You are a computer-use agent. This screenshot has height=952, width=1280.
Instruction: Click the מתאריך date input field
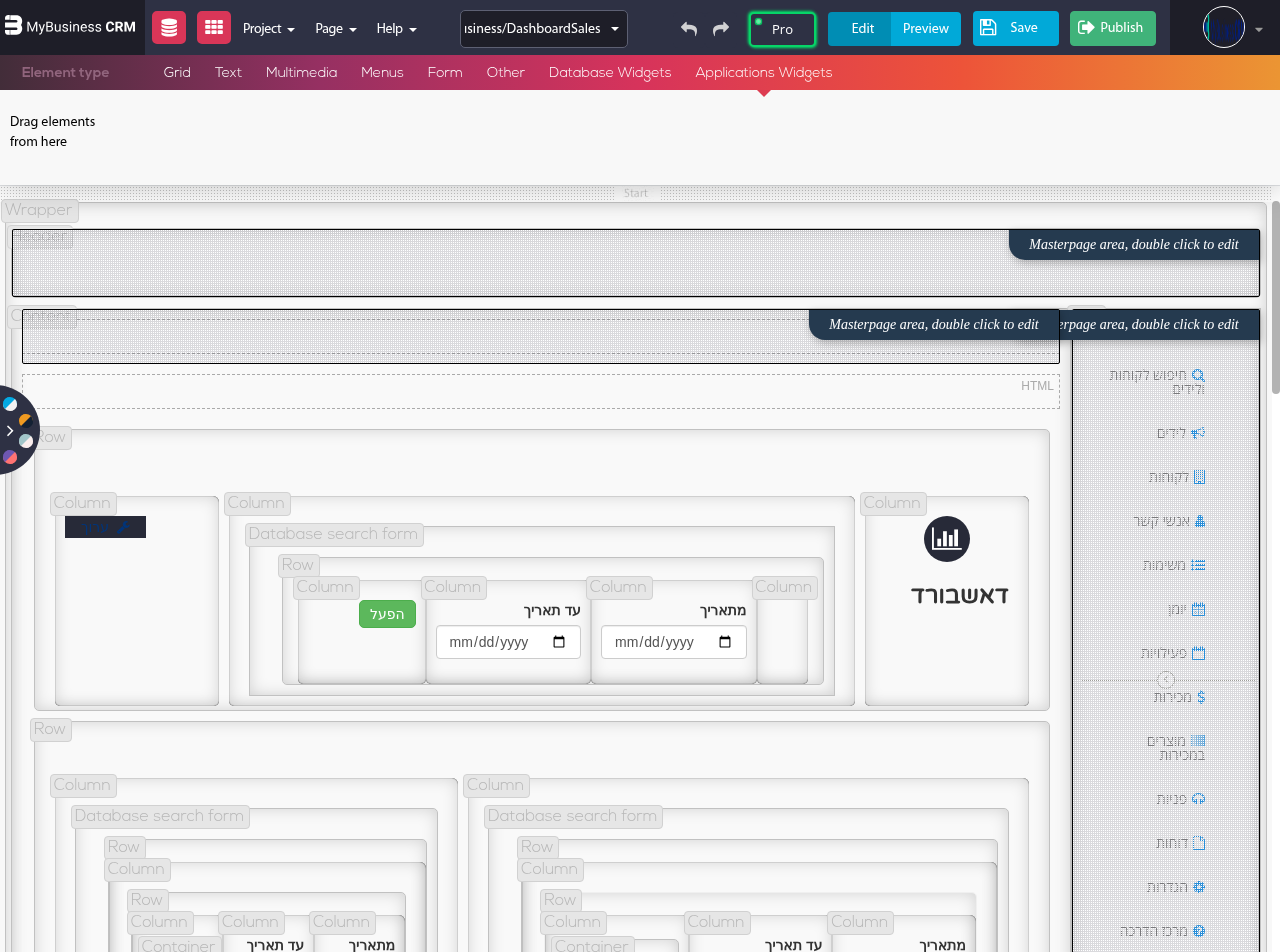pos(673,642)
